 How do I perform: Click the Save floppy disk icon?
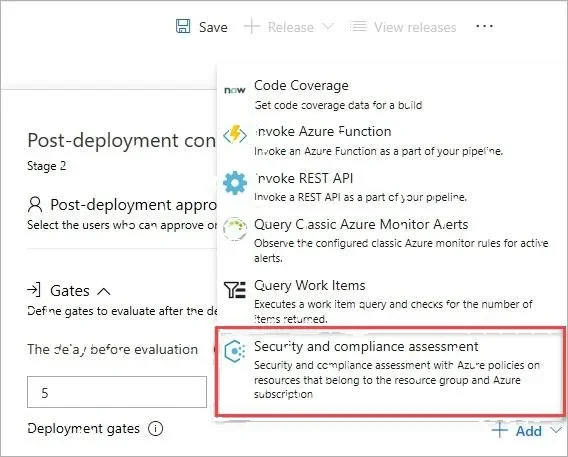click(x=183, y=26)
